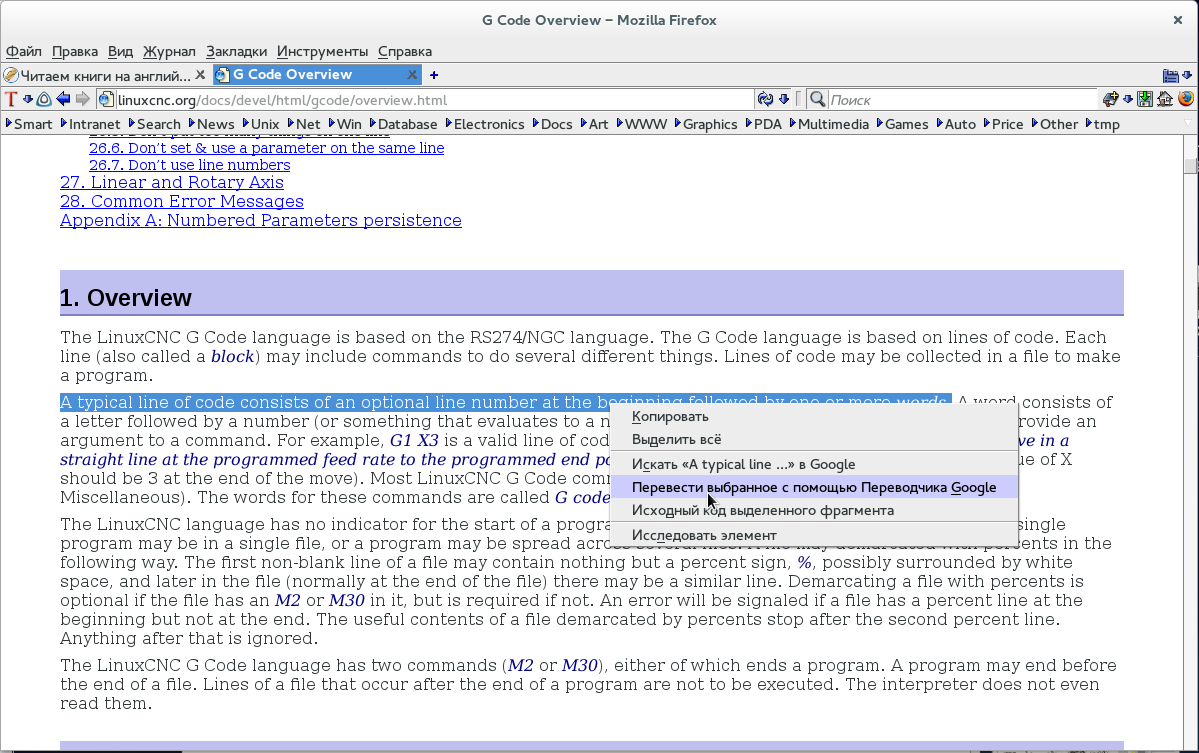Expand the News bookmarks folder
Screen dimensions: 1199x753
click(211, 124)
